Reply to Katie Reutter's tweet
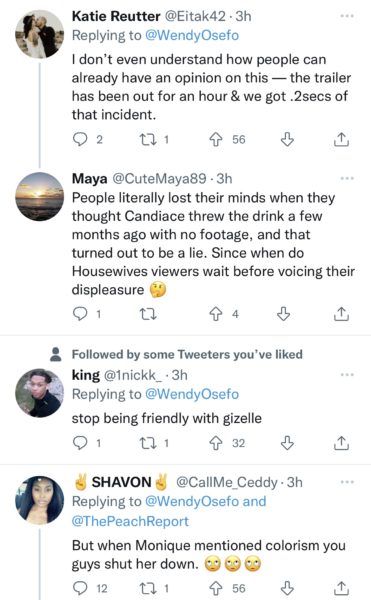This screenshot has width=371, height=600. click(x=80, y=140)
